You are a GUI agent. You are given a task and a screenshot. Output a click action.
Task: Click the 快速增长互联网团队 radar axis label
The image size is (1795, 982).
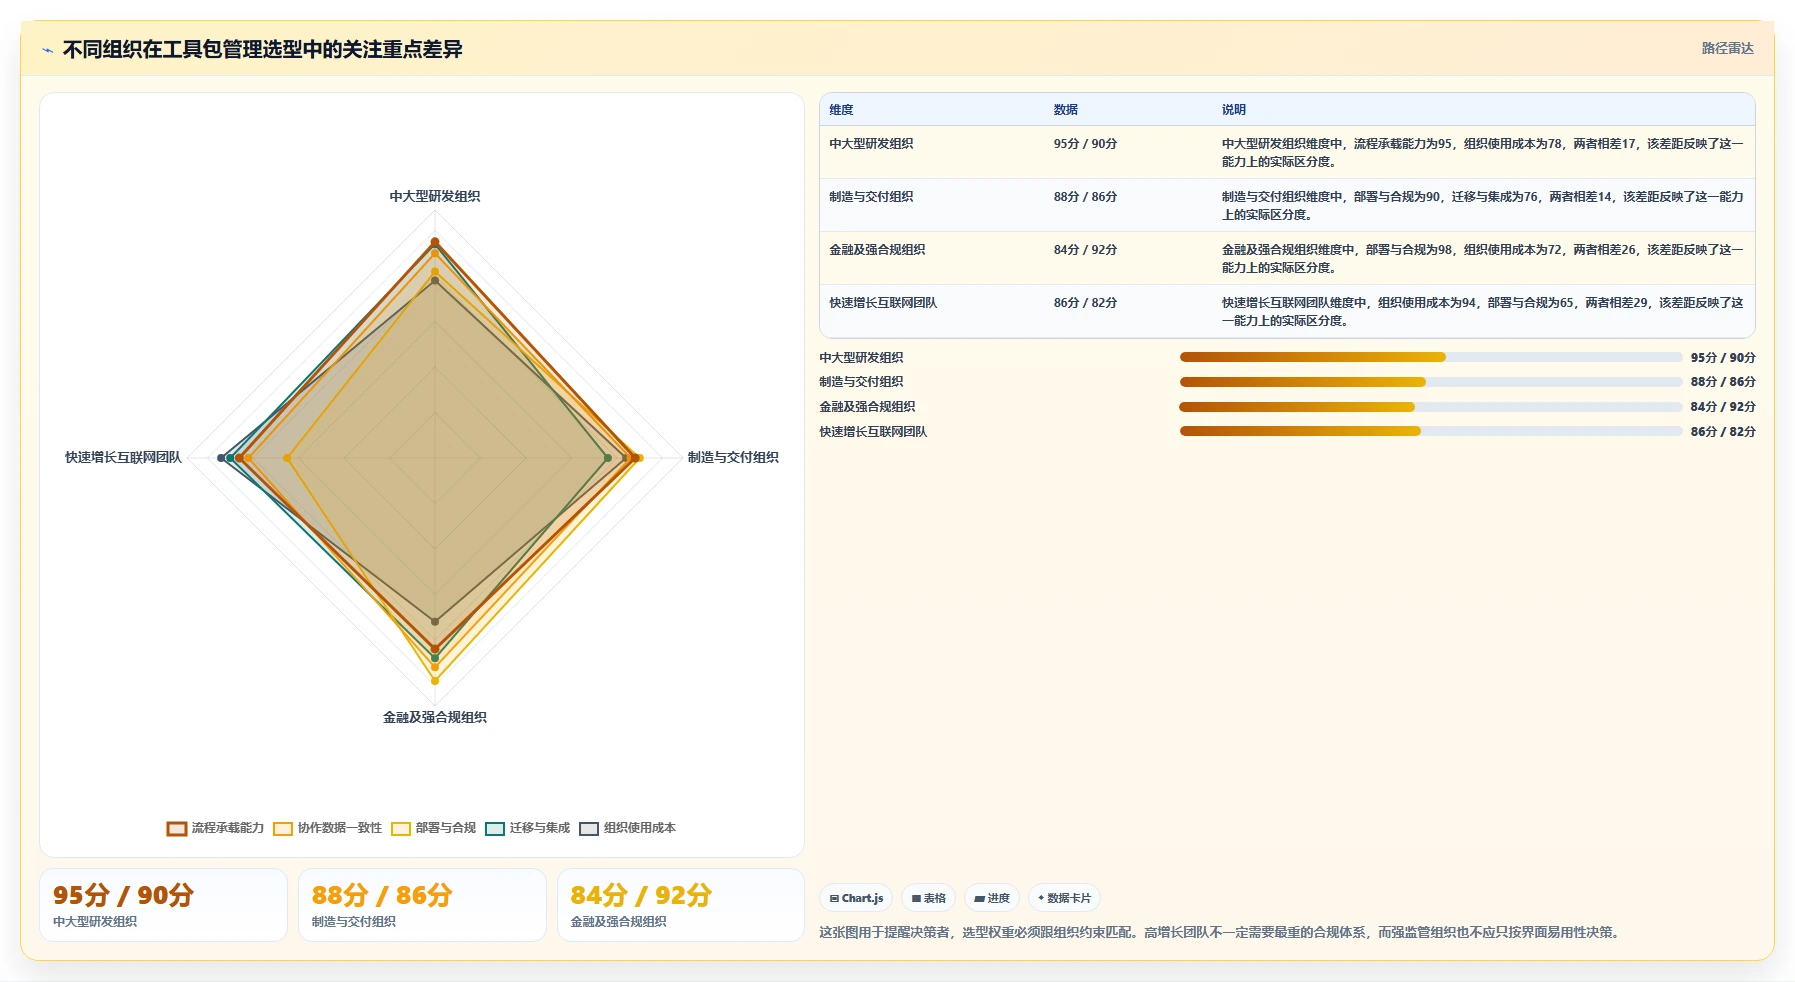pos(123,458)
